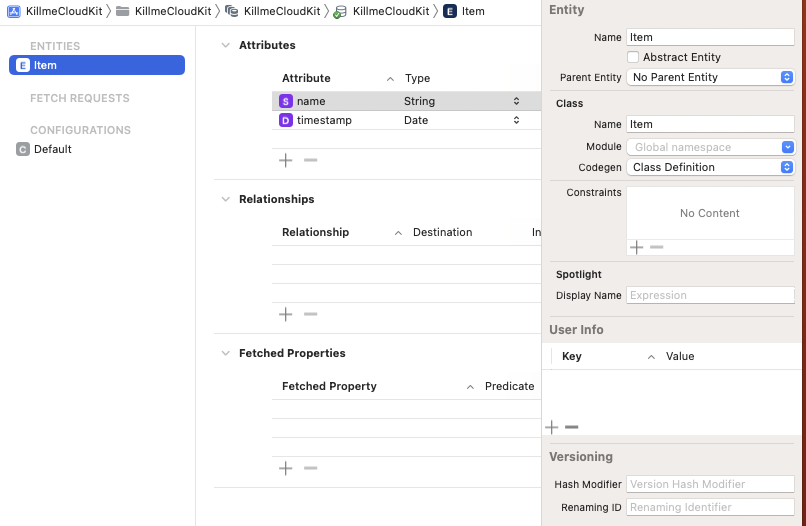This screenshot has width=806, height=526.
Task: Enable the Abstract Entity checkbox
Action: point(633,58)
